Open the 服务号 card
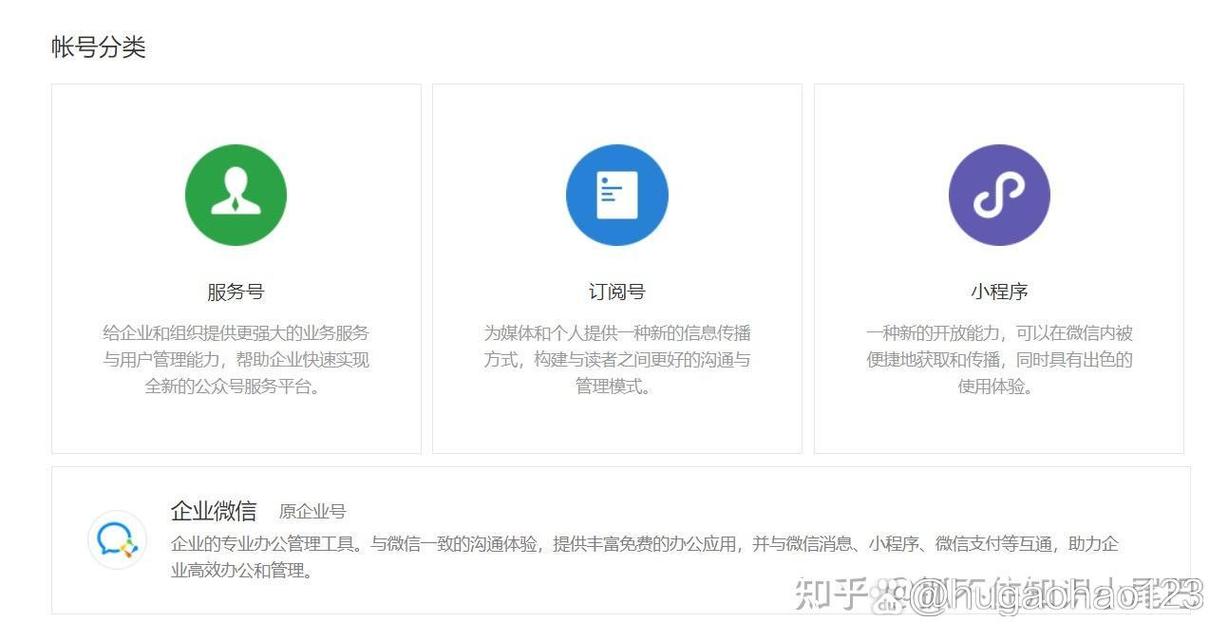Image resolution: width=1228 pixels, height=641 pixels. click(236, 268)
